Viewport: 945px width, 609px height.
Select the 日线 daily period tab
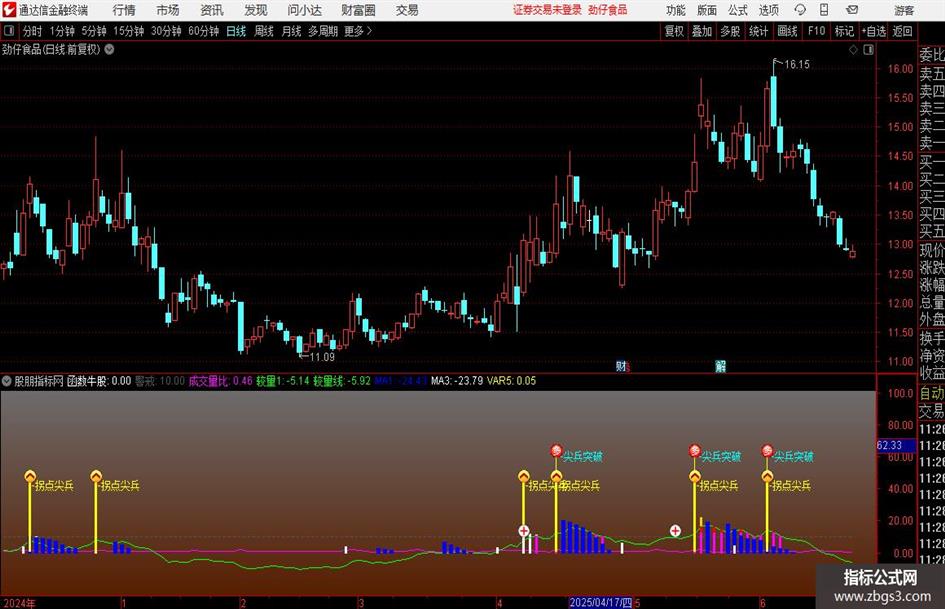[x=236, y=31]
